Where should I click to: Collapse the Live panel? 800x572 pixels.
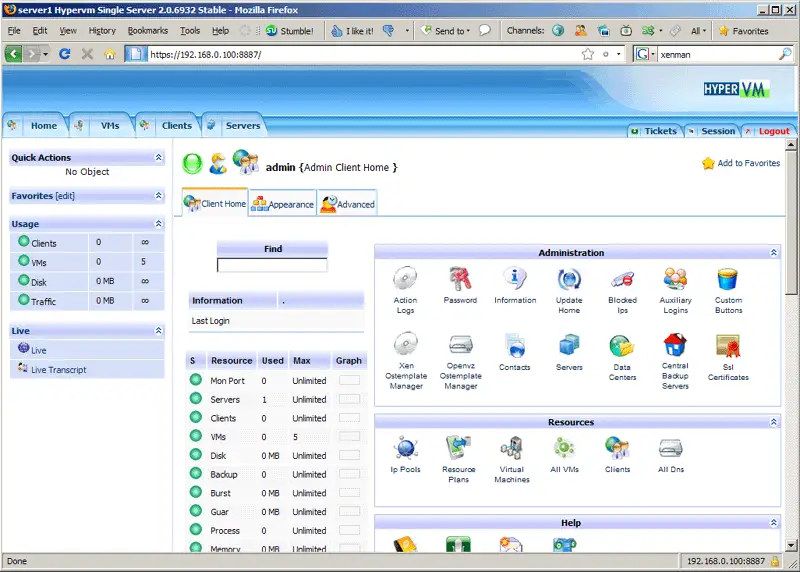click(x=159, y=331)
